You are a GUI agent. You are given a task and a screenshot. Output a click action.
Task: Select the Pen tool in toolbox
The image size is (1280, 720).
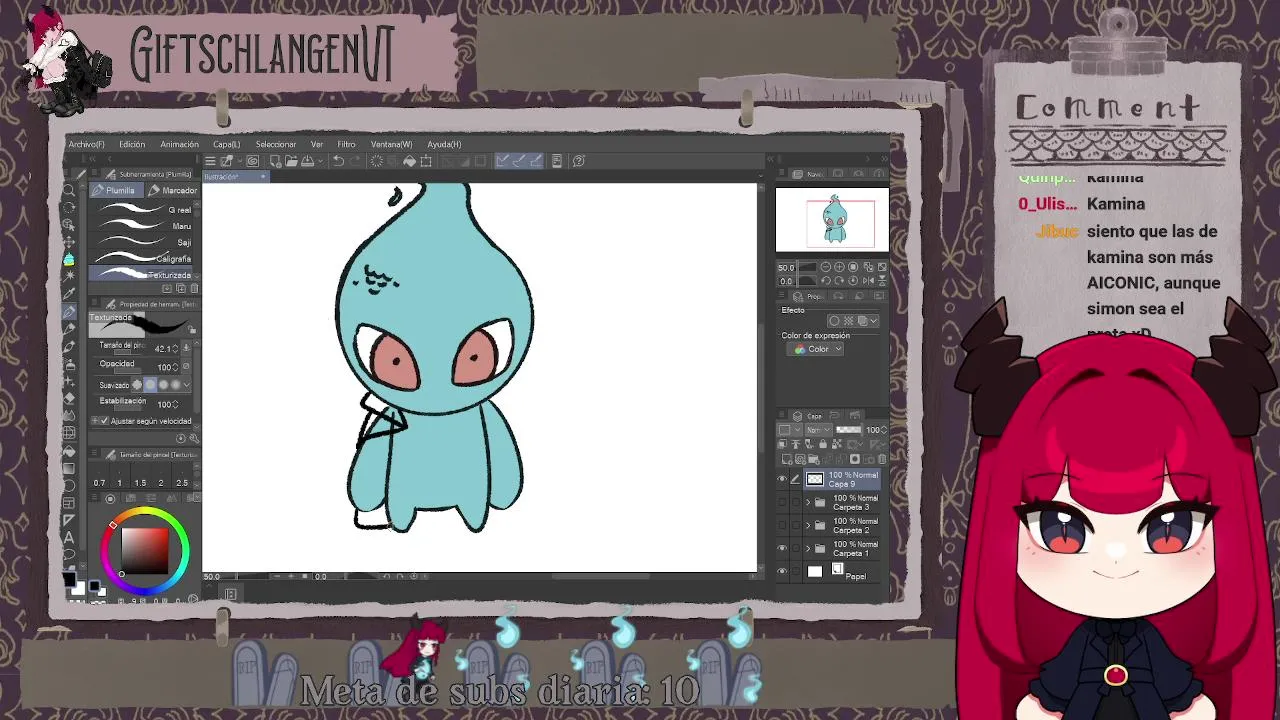tap(69, 311)
